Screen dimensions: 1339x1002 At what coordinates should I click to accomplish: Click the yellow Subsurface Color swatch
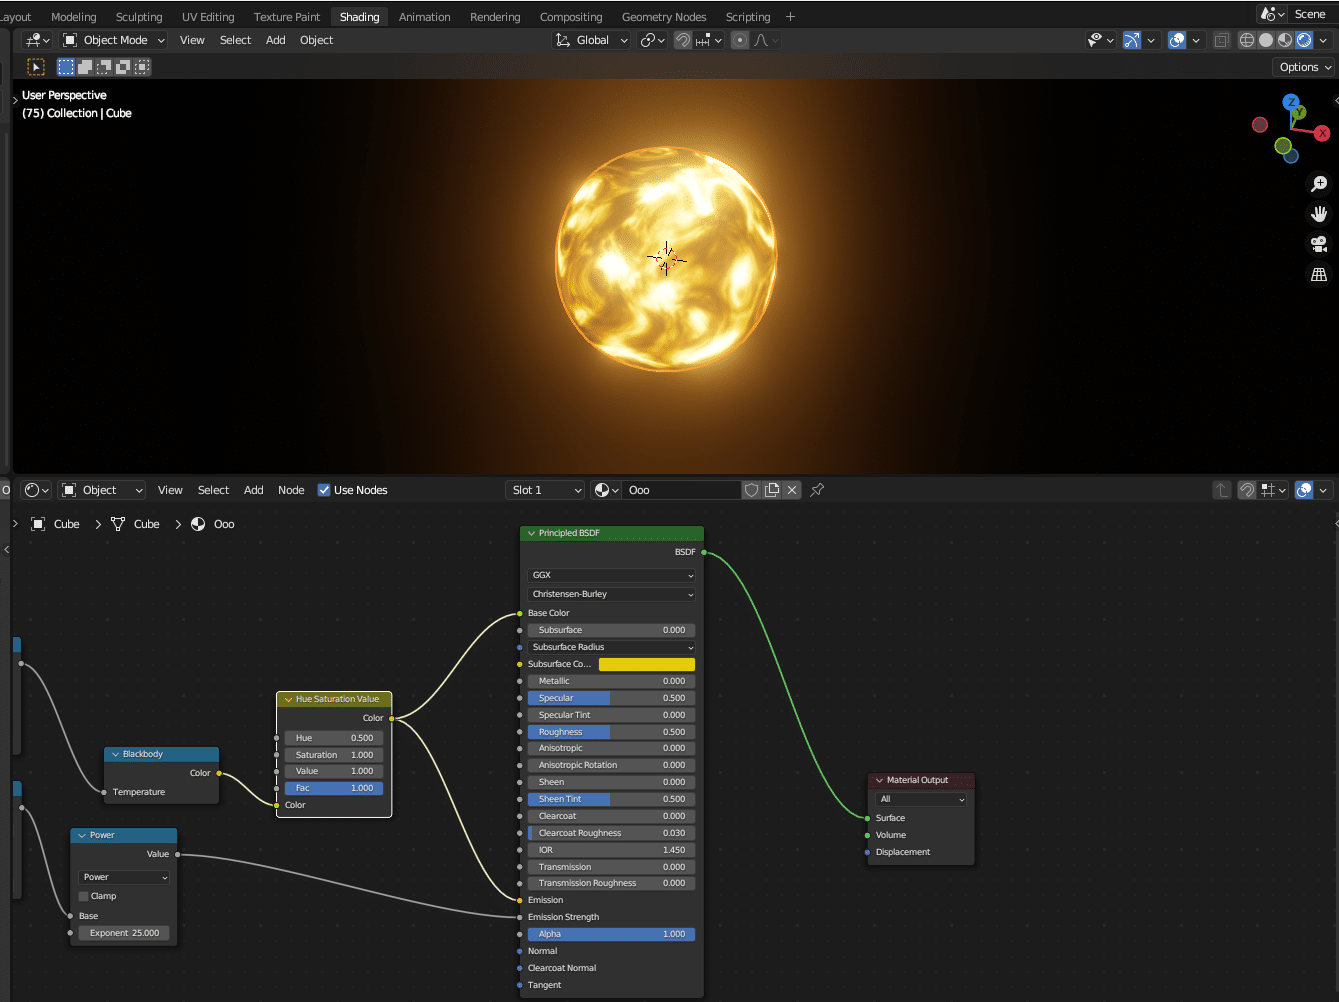(x=646, y=663)
